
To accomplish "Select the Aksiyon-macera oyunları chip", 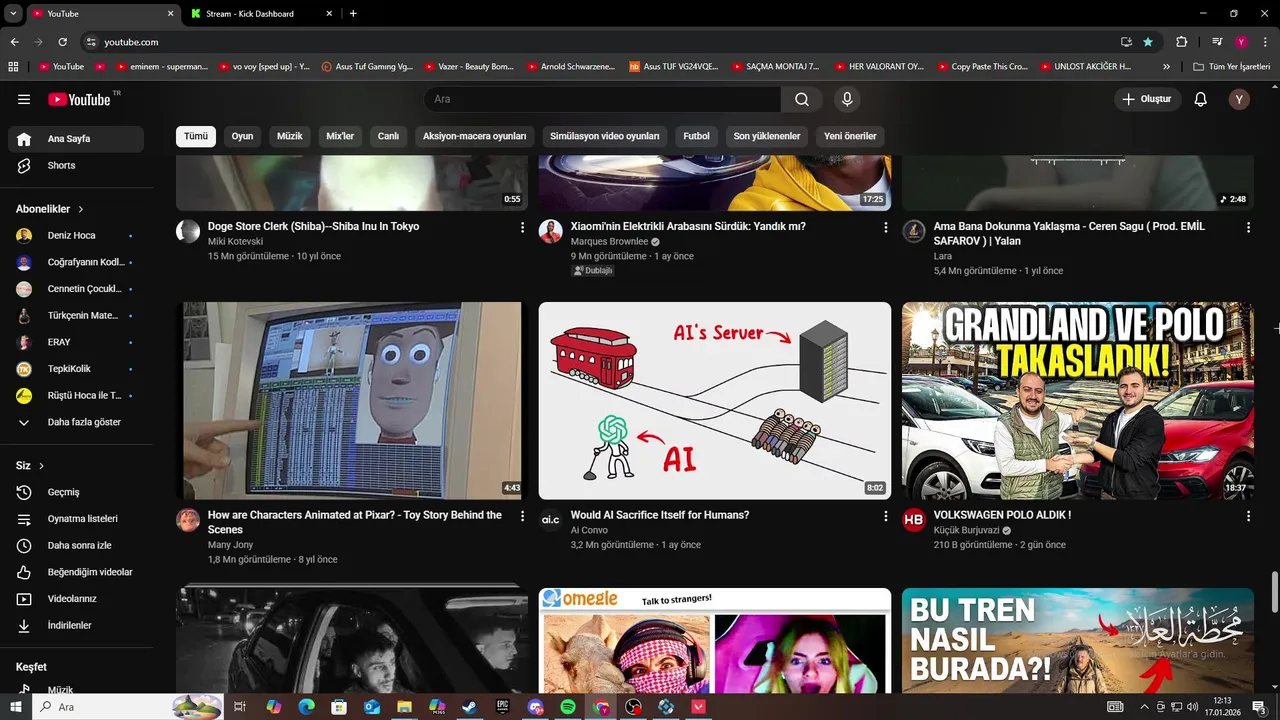I will (474, 136).
